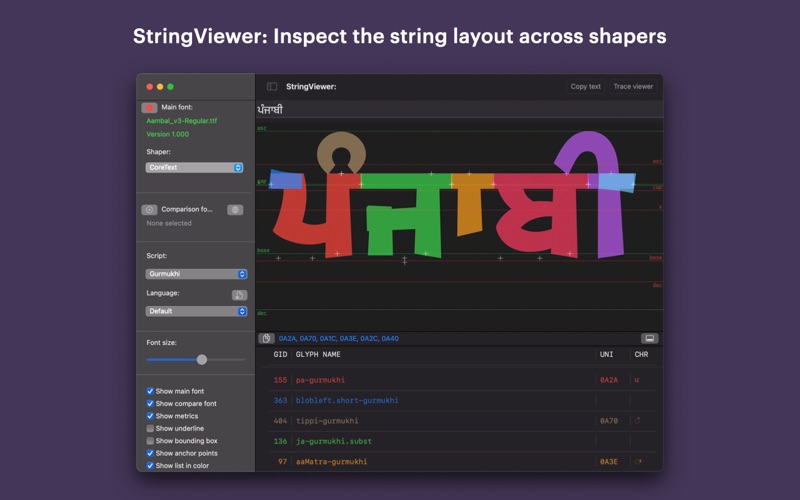
Task: Select the tippi-gurmukhi glyph row
Action: coord(462,421)
